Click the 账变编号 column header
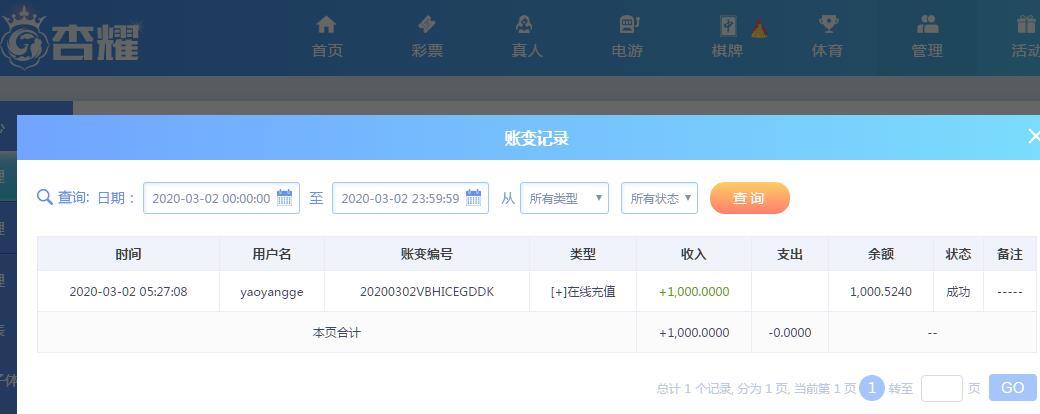The height and width of the screenshot is (414, 1040). click(426, 254)
